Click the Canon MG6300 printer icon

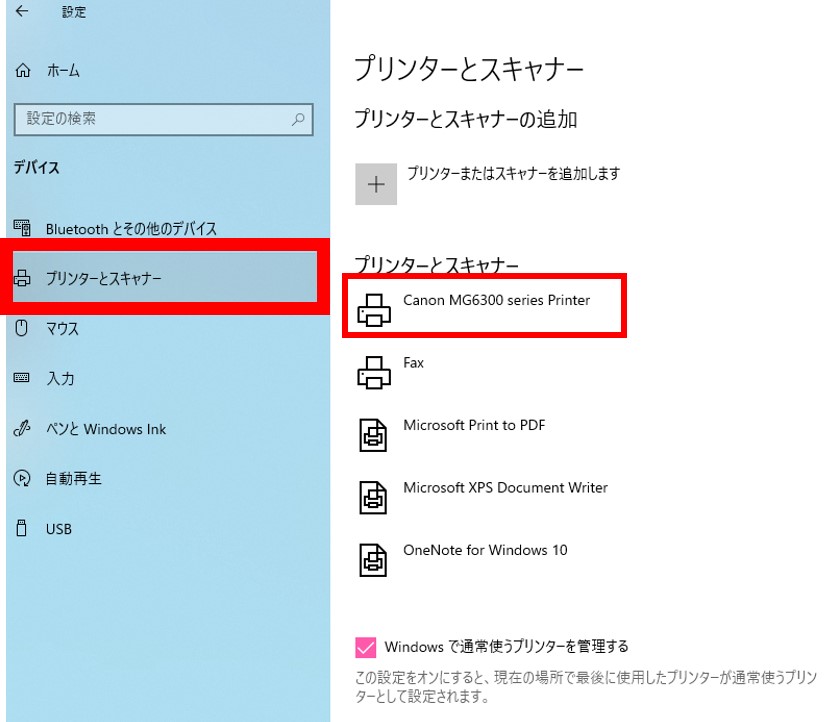[374, 310]
